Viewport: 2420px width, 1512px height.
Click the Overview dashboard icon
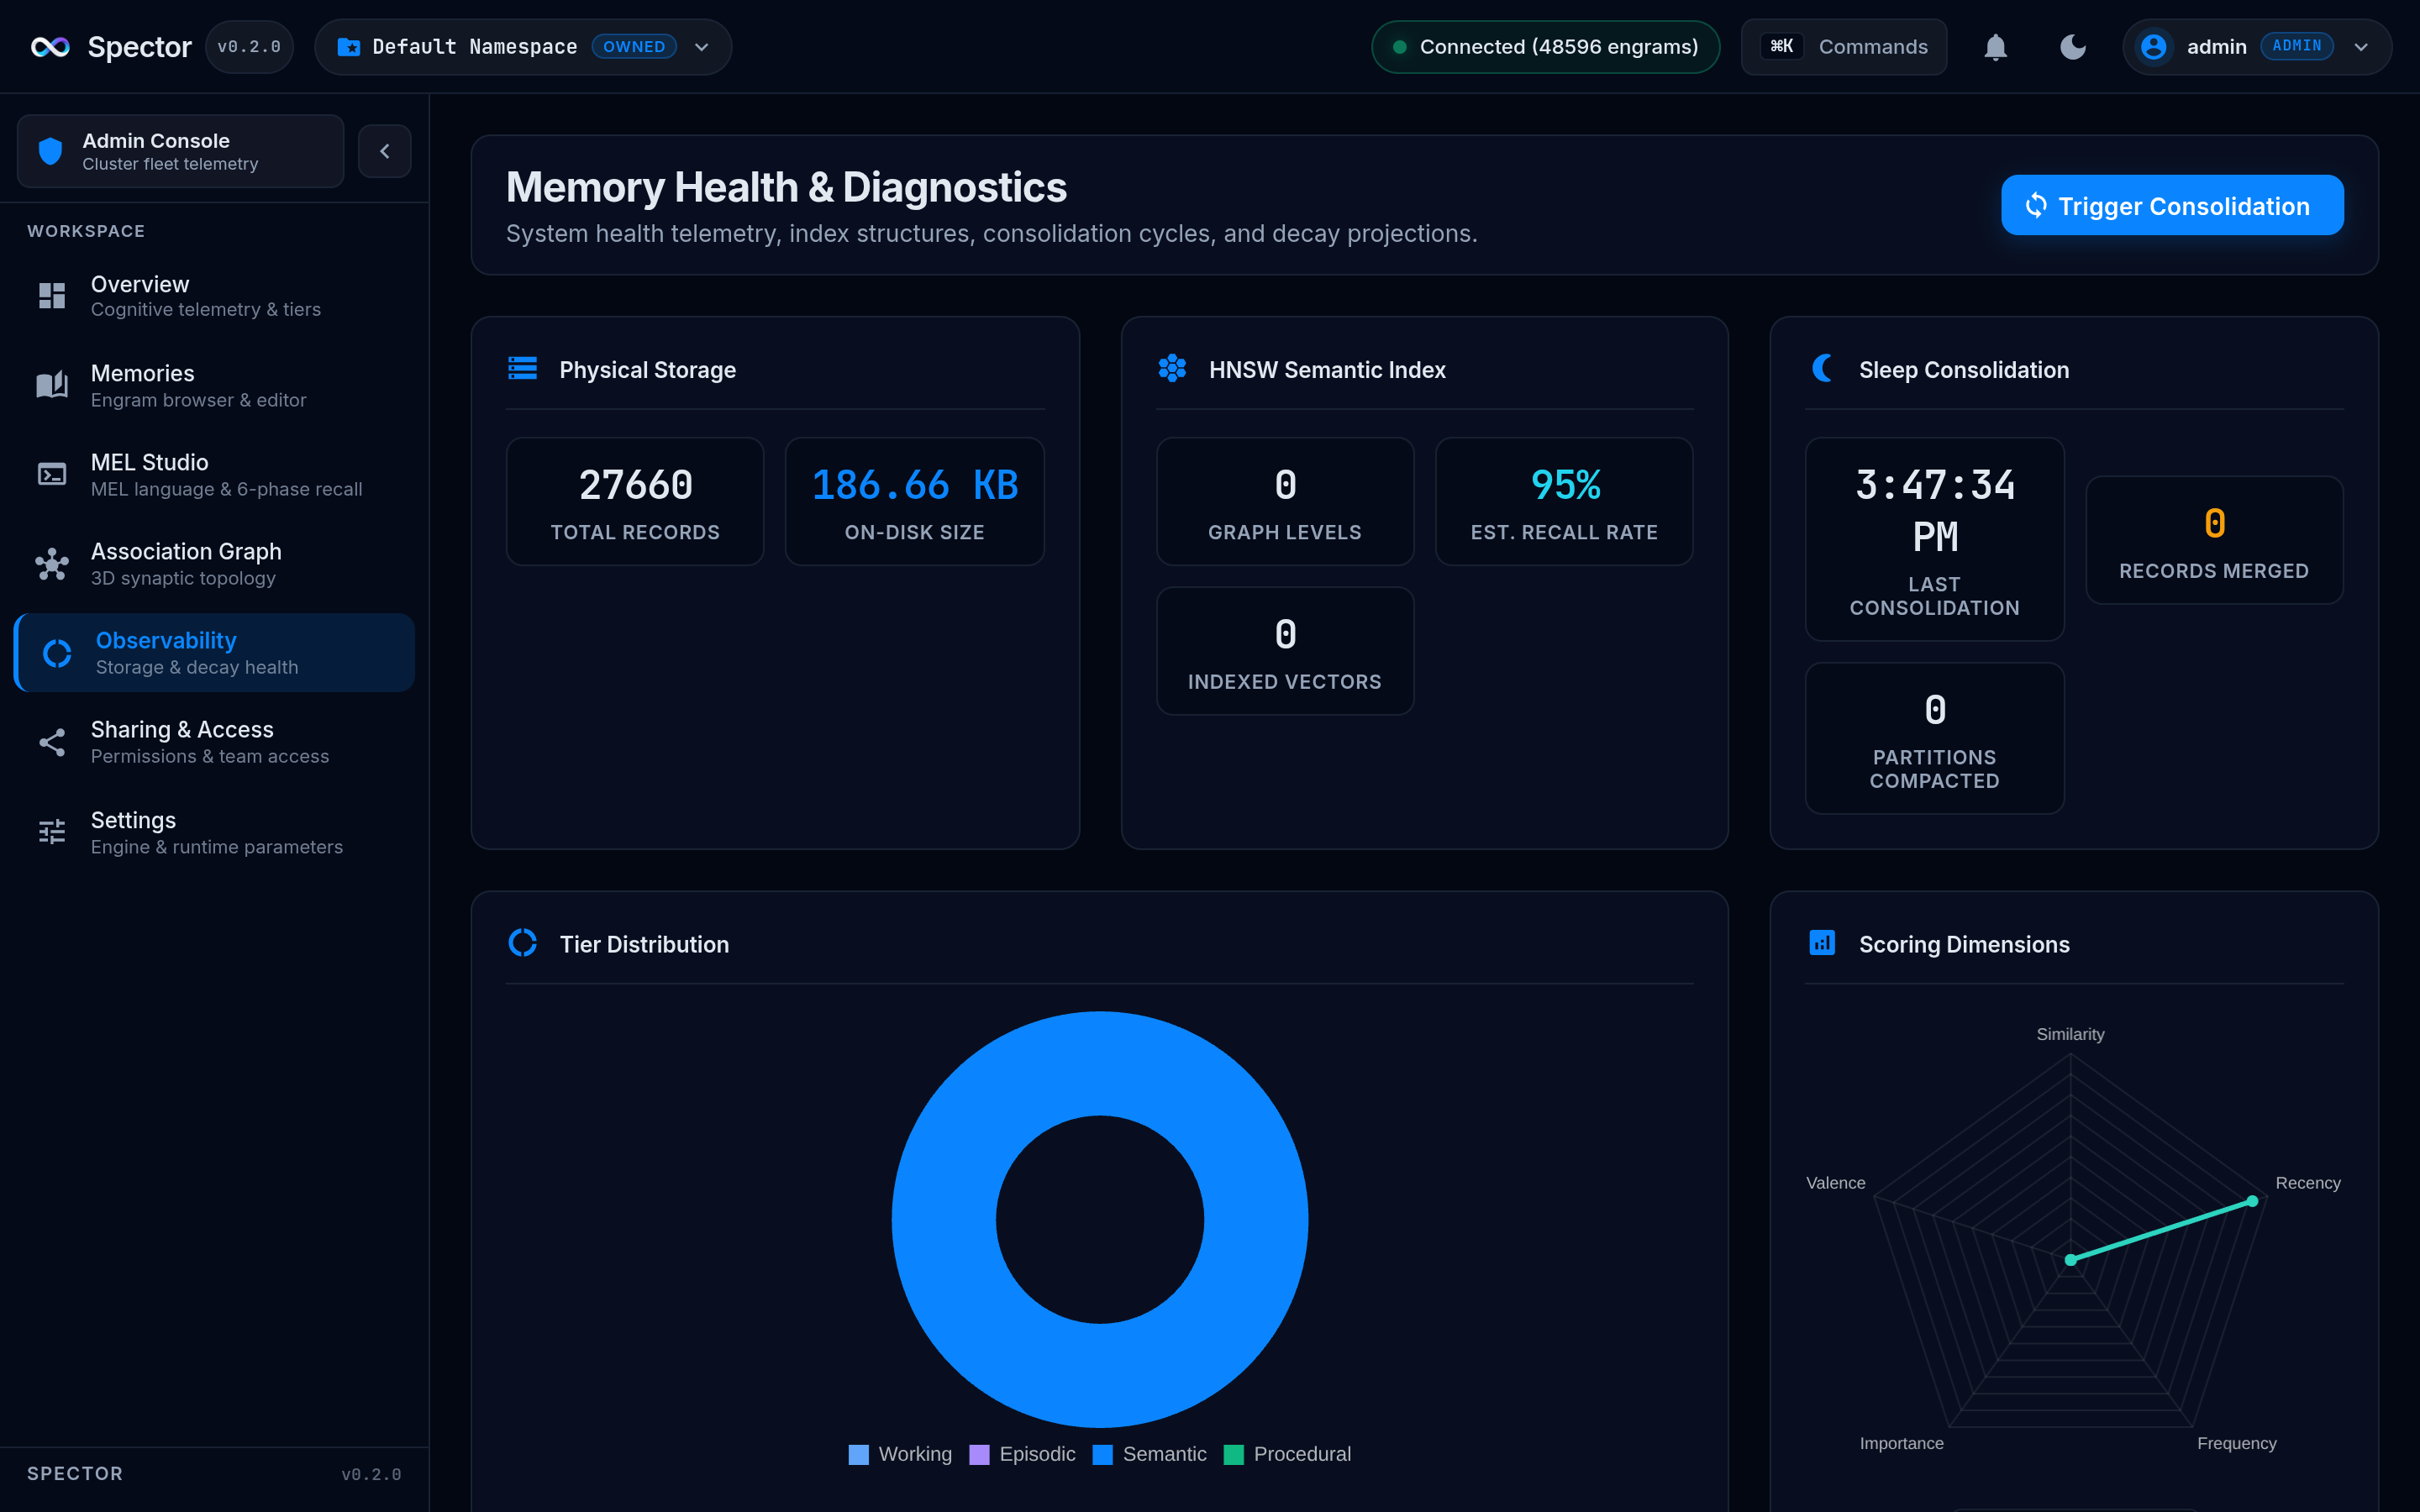click(x=52, y=295)
